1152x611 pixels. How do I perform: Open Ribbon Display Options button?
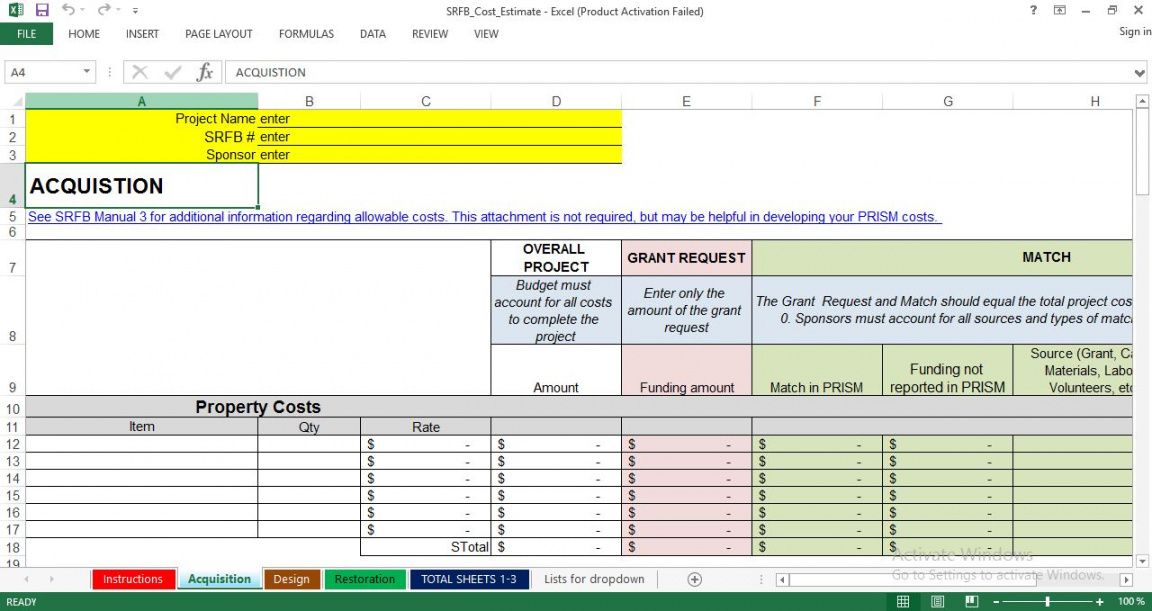tap(1060, 10)
